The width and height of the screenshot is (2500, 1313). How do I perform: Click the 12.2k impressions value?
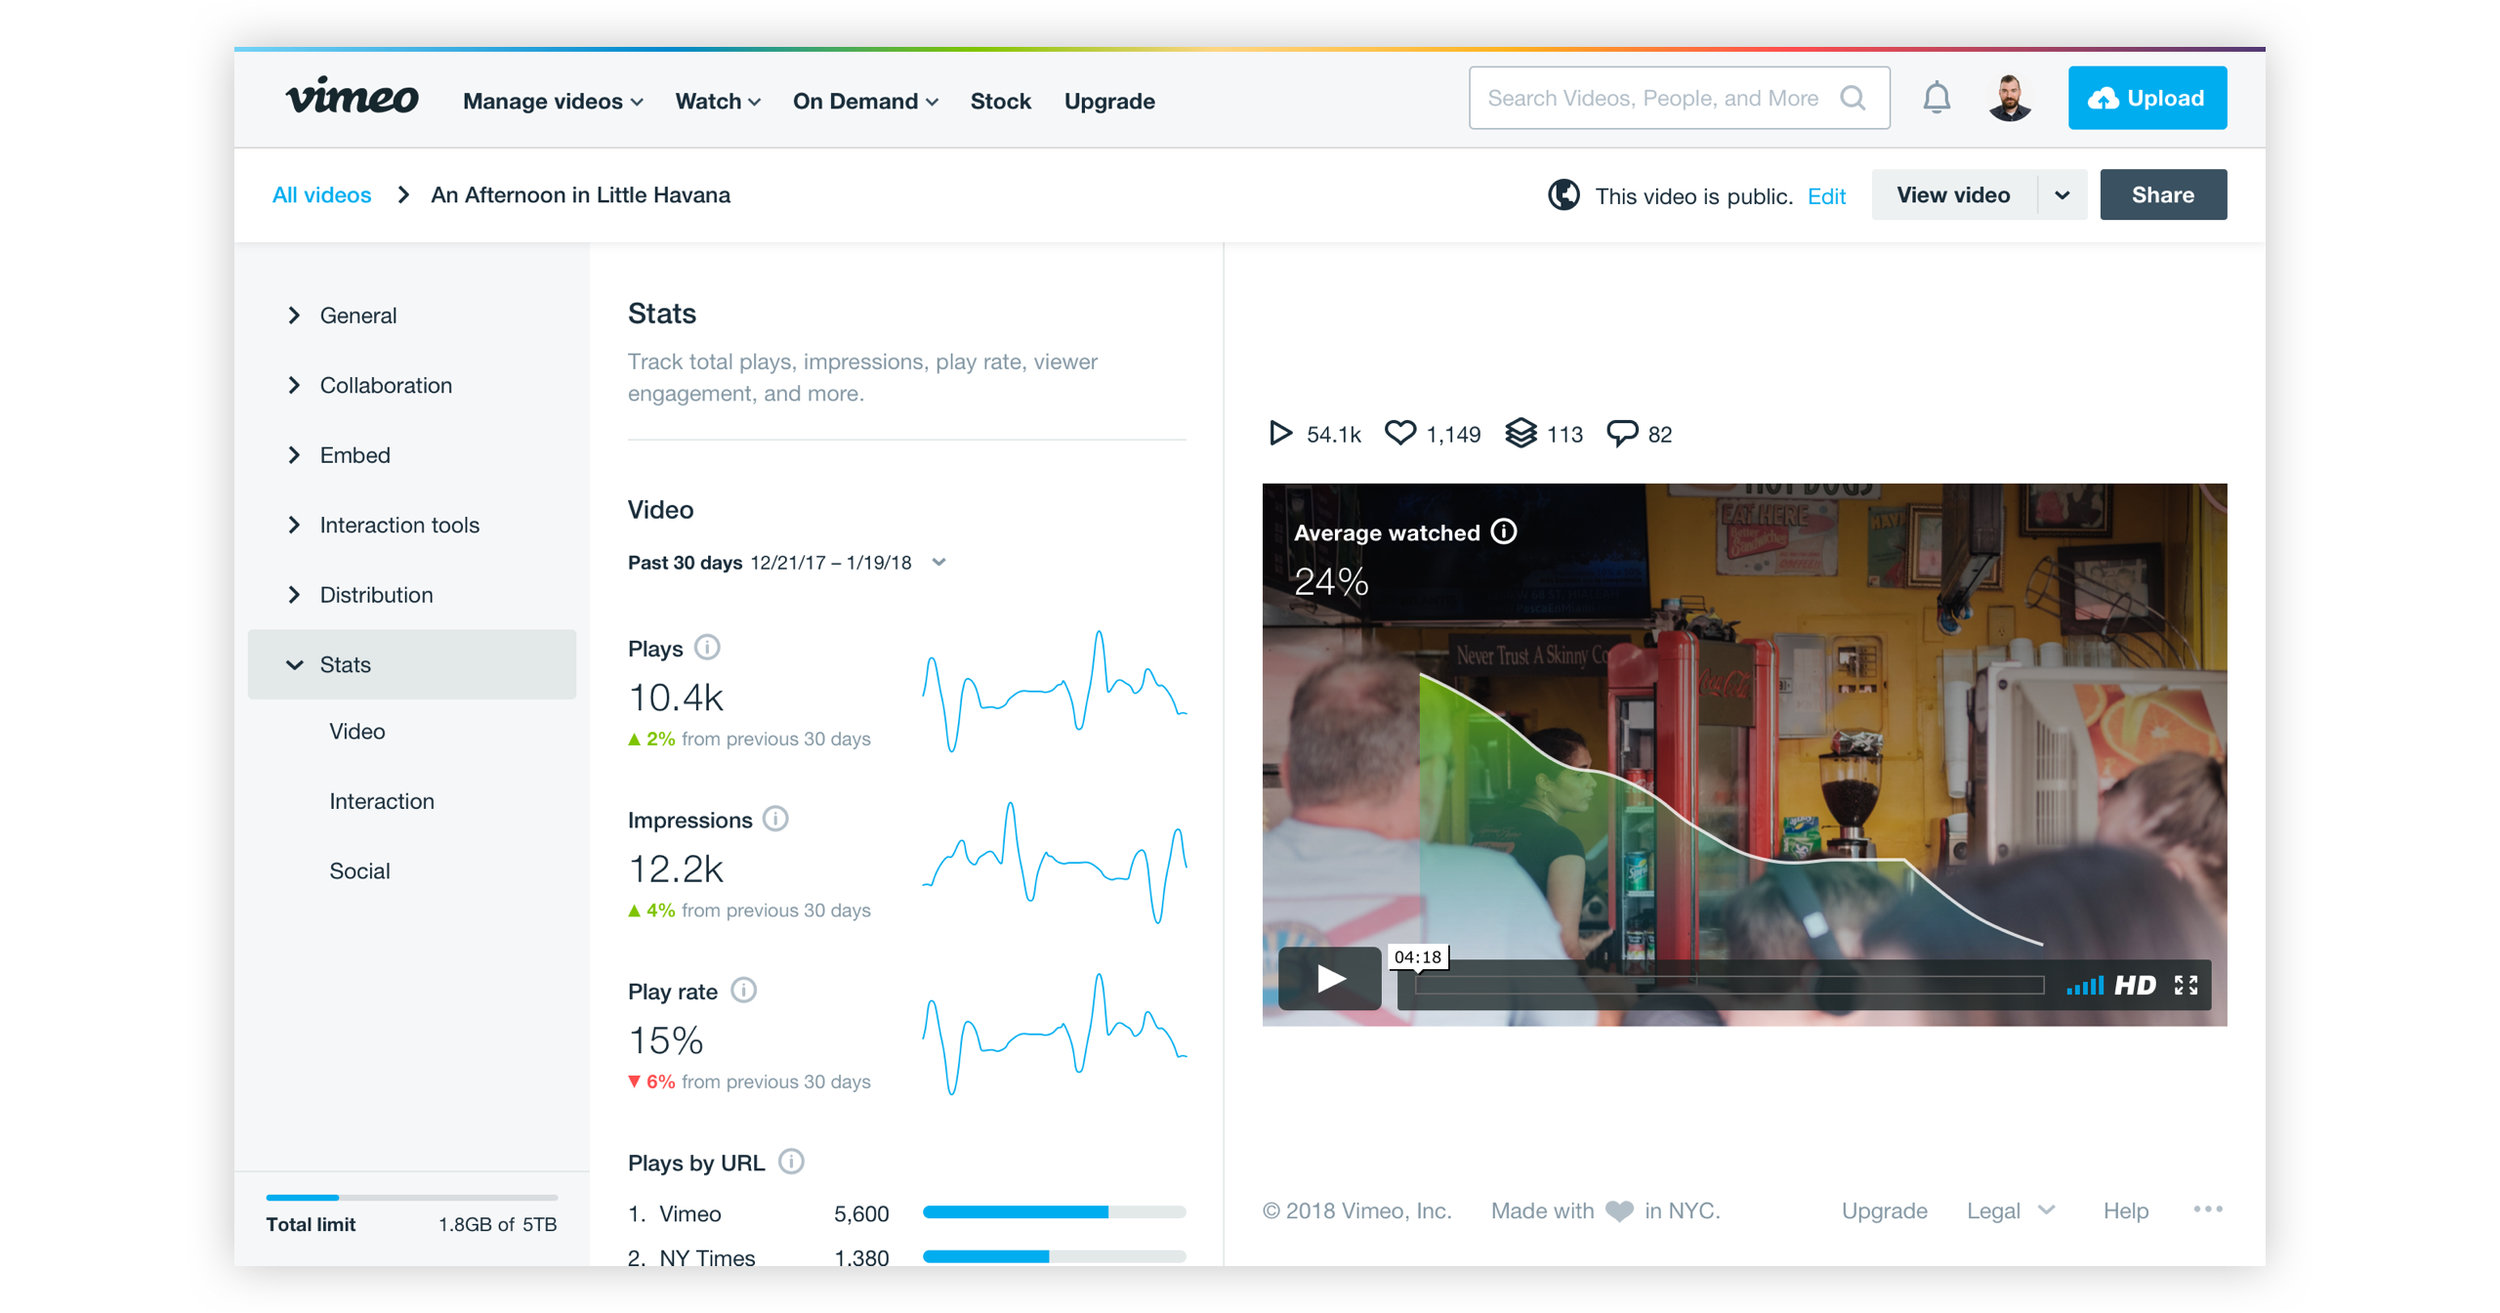676,869
